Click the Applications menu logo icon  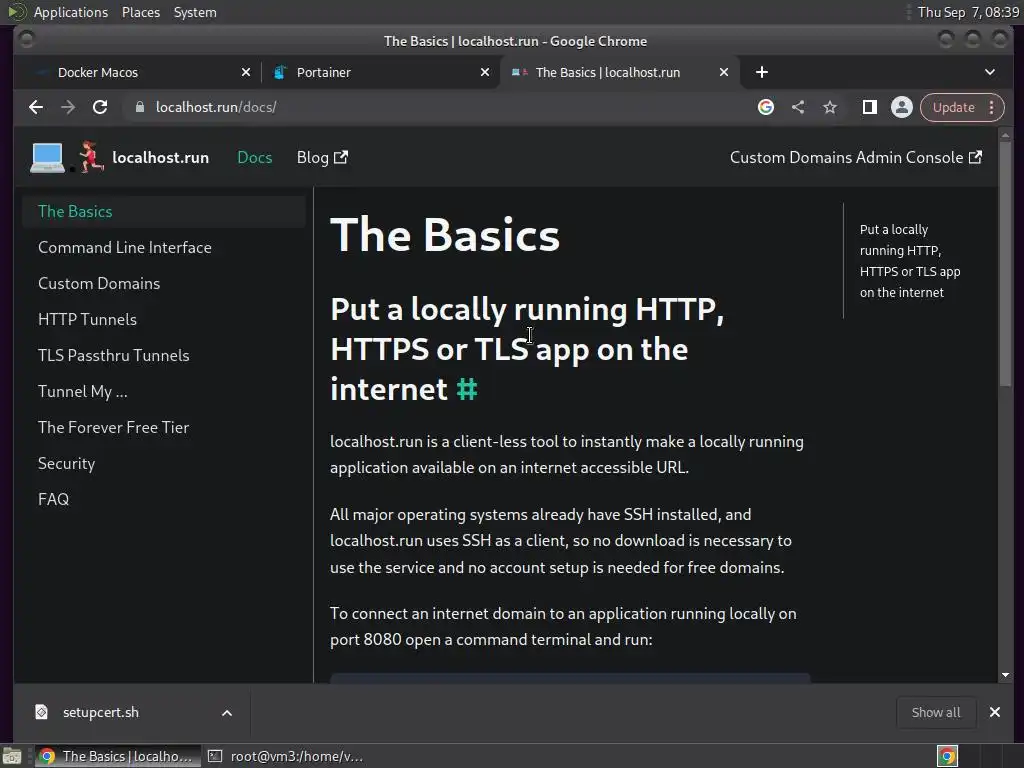pos(16,12)
